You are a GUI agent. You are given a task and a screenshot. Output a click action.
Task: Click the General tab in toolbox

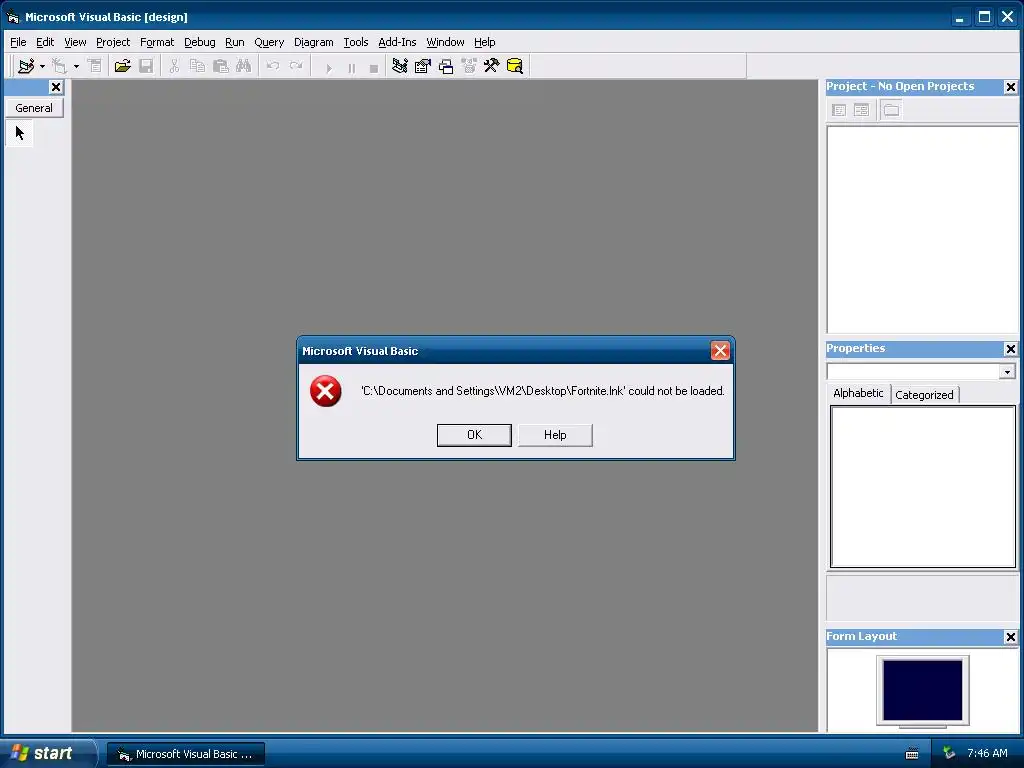34,108
